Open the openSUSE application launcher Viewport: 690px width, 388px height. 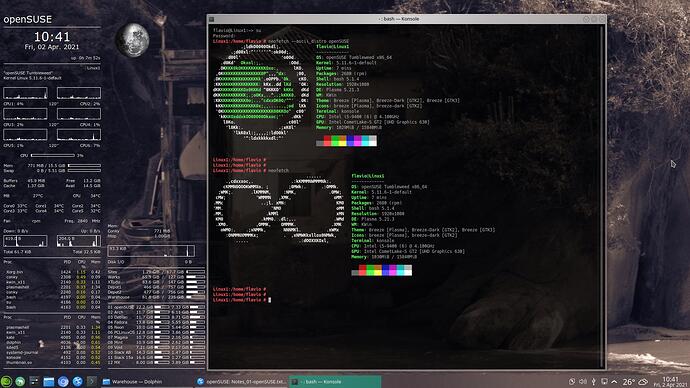point(6,381)
